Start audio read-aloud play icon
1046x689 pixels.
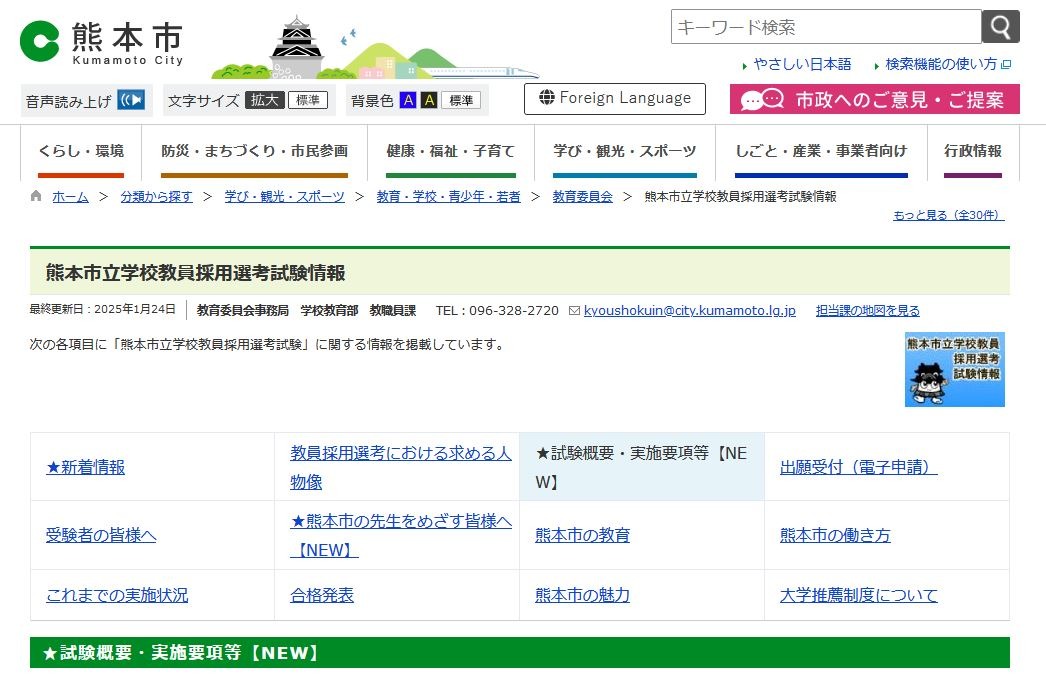point(131,100)
